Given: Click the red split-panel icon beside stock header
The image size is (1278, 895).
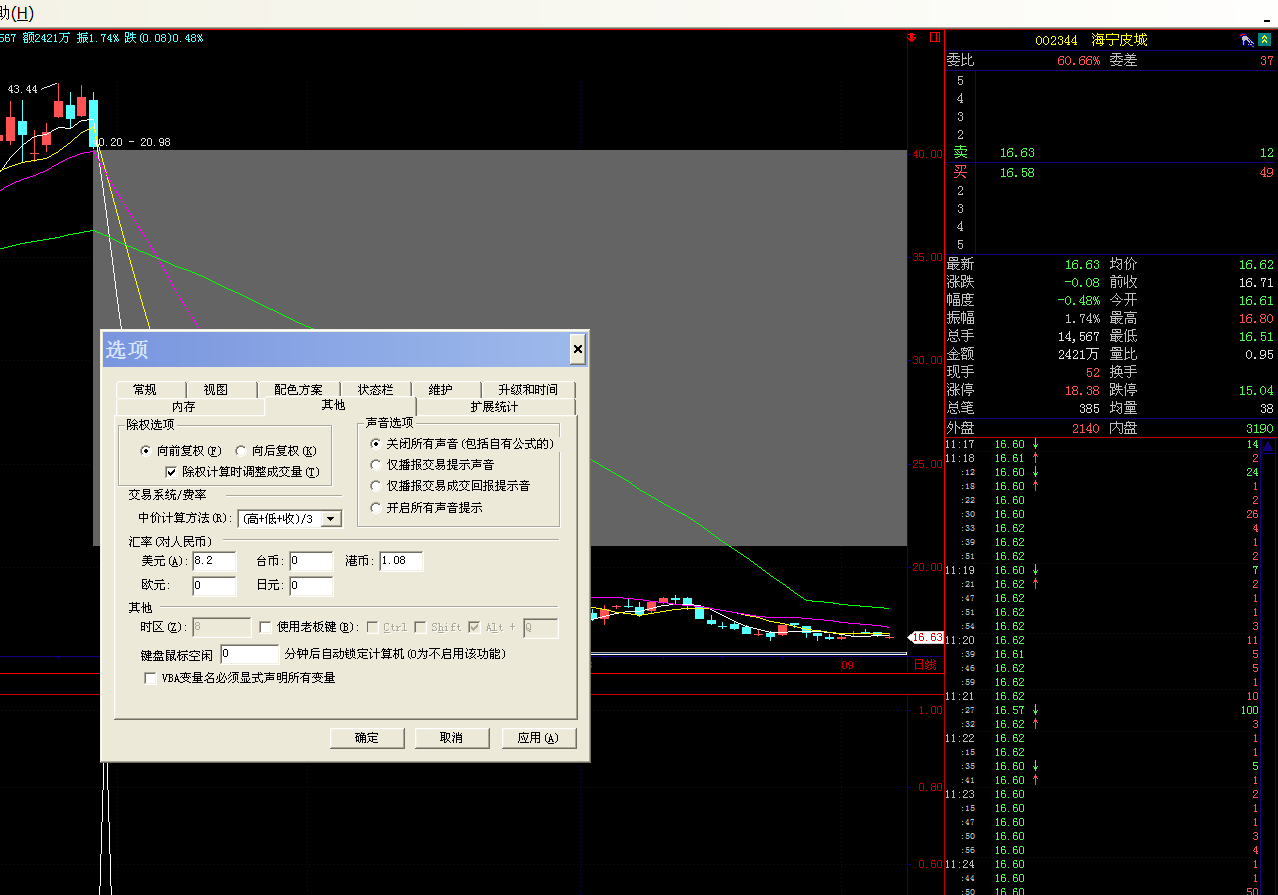Looking at the screenshot, I should [935, 38].
